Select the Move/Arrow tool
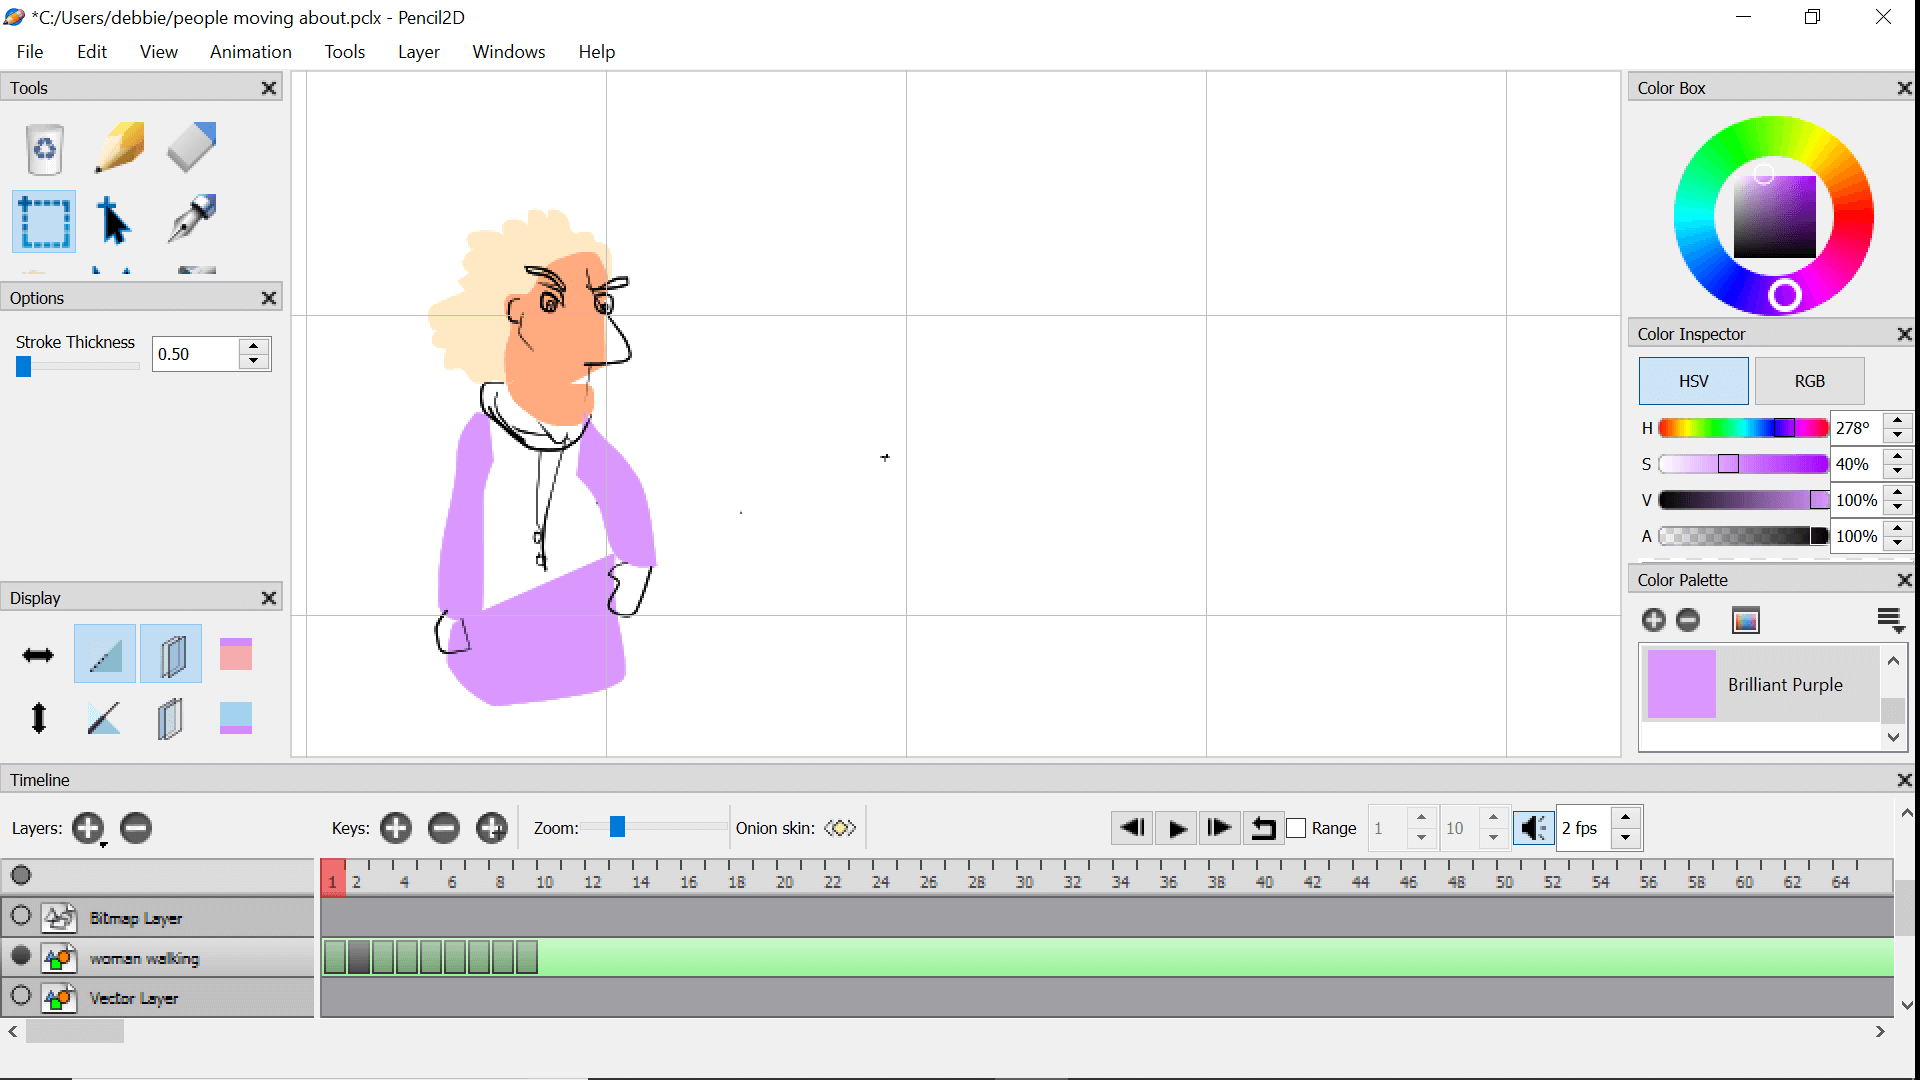Image resolution: width=1920 pixels, height=1080 pixels. [x=116, y=220]
